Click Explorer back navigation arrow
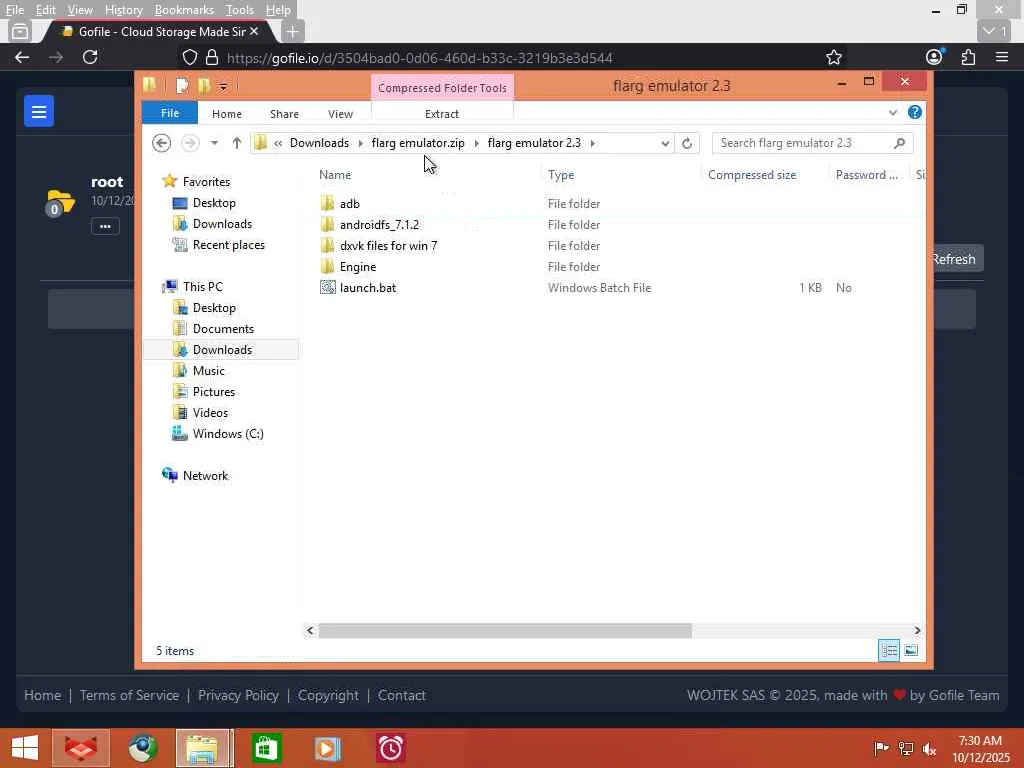The height and width of the screenshot is (768, 1024). pyautogui.click(x=161, y=143)
